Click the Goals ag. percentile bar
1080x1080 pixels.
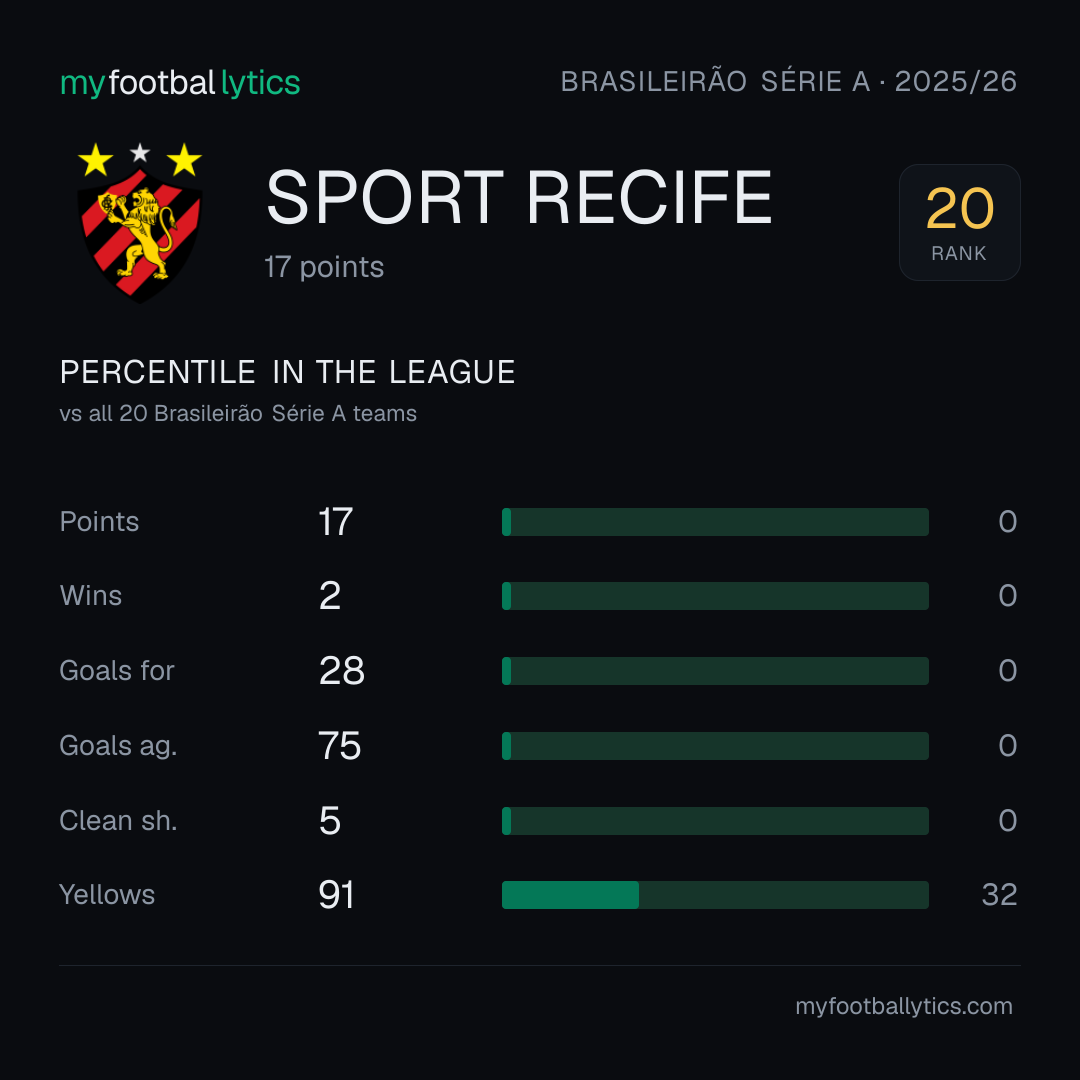pos(715,746)
